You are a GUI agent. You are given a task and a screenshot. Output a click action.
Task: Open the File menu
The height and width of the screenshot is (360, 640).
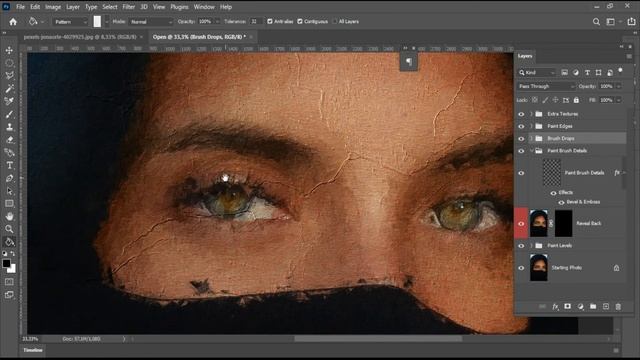(20, 7)
